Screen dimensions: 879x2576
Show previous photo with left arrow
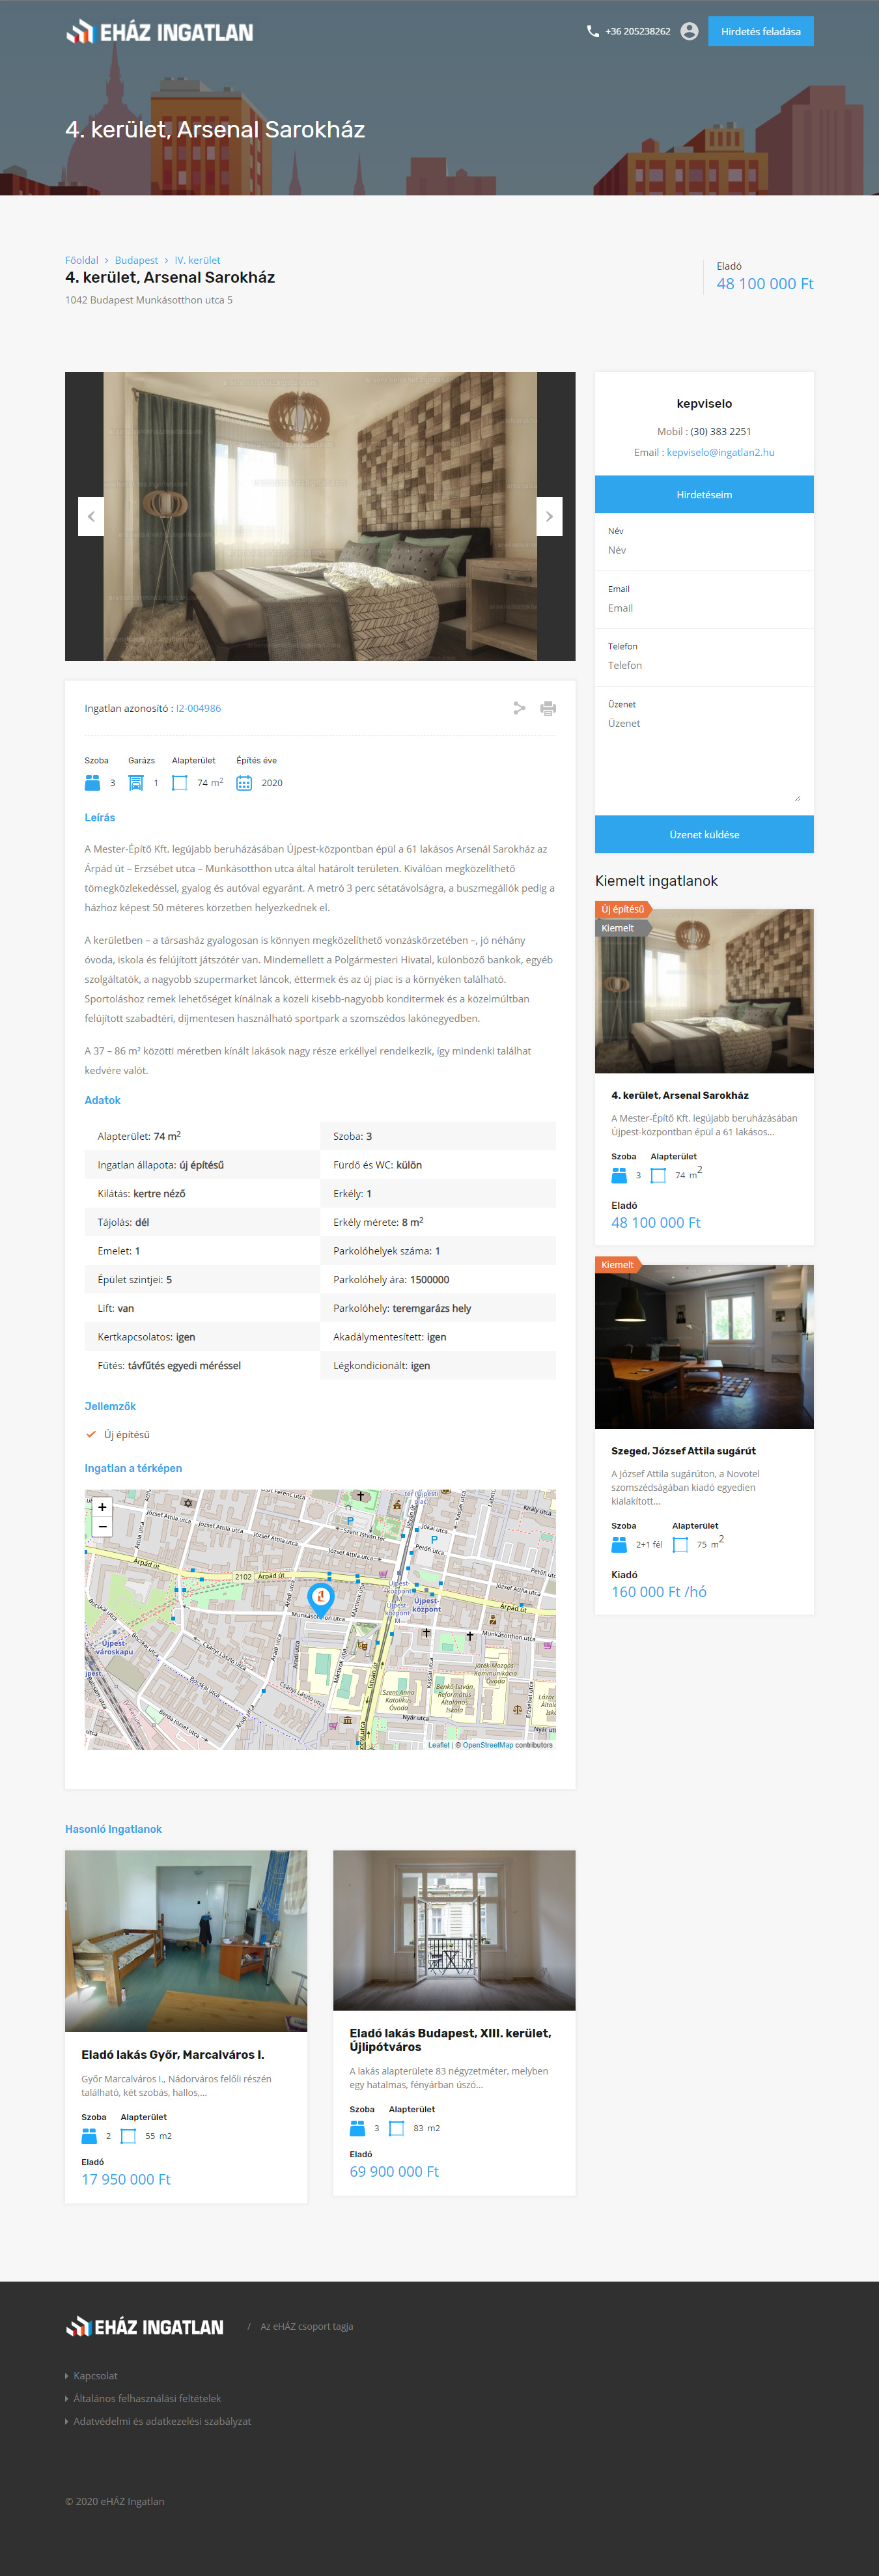tap(91, 516)
